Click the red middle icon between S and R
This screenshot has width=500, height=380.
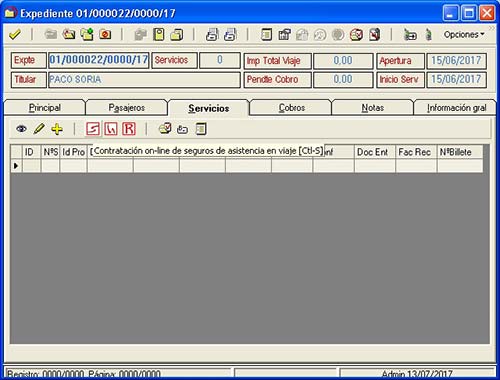[x=111, y=129]
